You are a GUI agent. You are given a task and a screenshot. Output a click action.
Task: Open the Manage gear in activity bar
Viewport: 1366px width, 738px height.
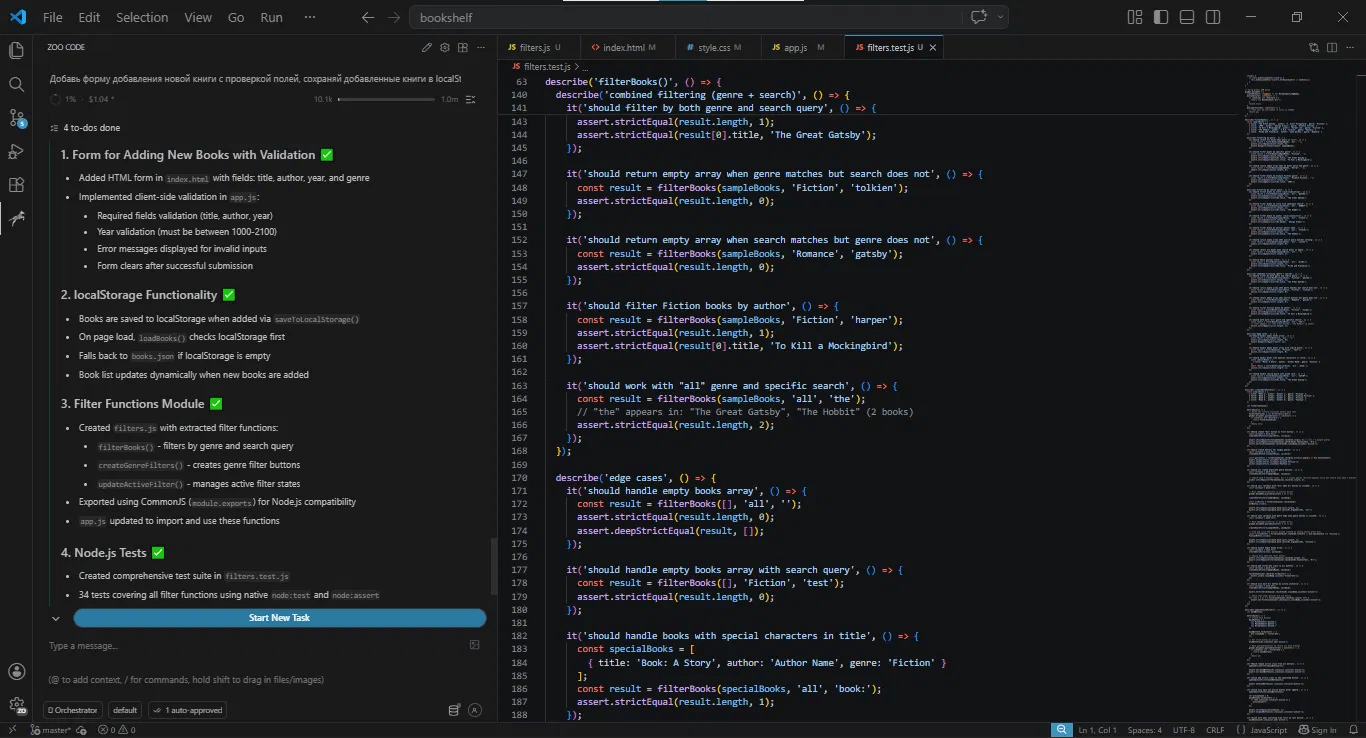pos(16,705)
